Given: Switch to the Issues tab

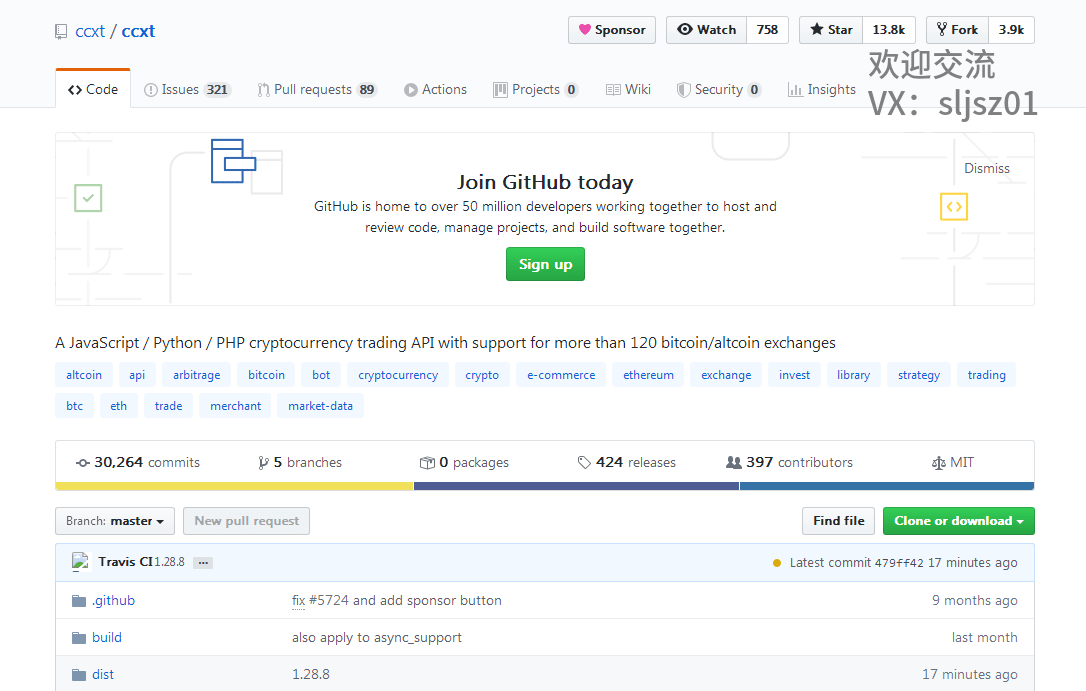Looking at the screenshot, I should 187,89.
